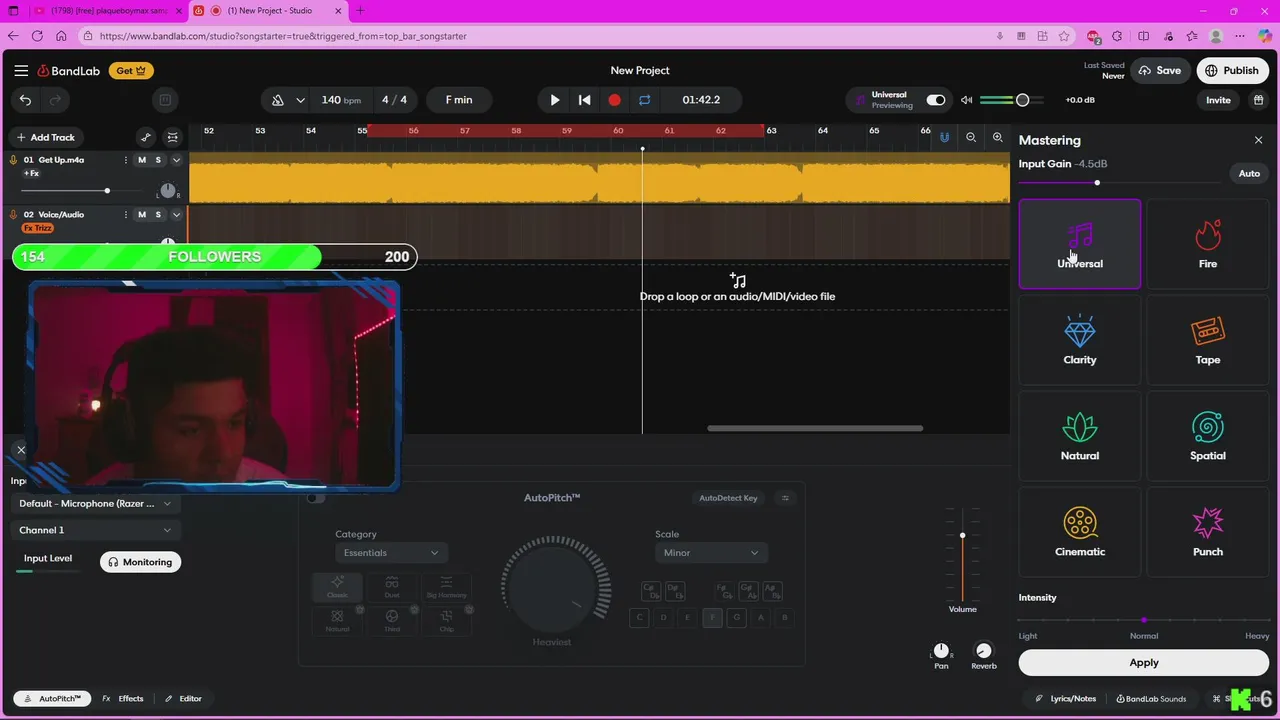Adjust the Input Gain slider handle
The image size is (1280, 720).
[x=1097, y=183]
